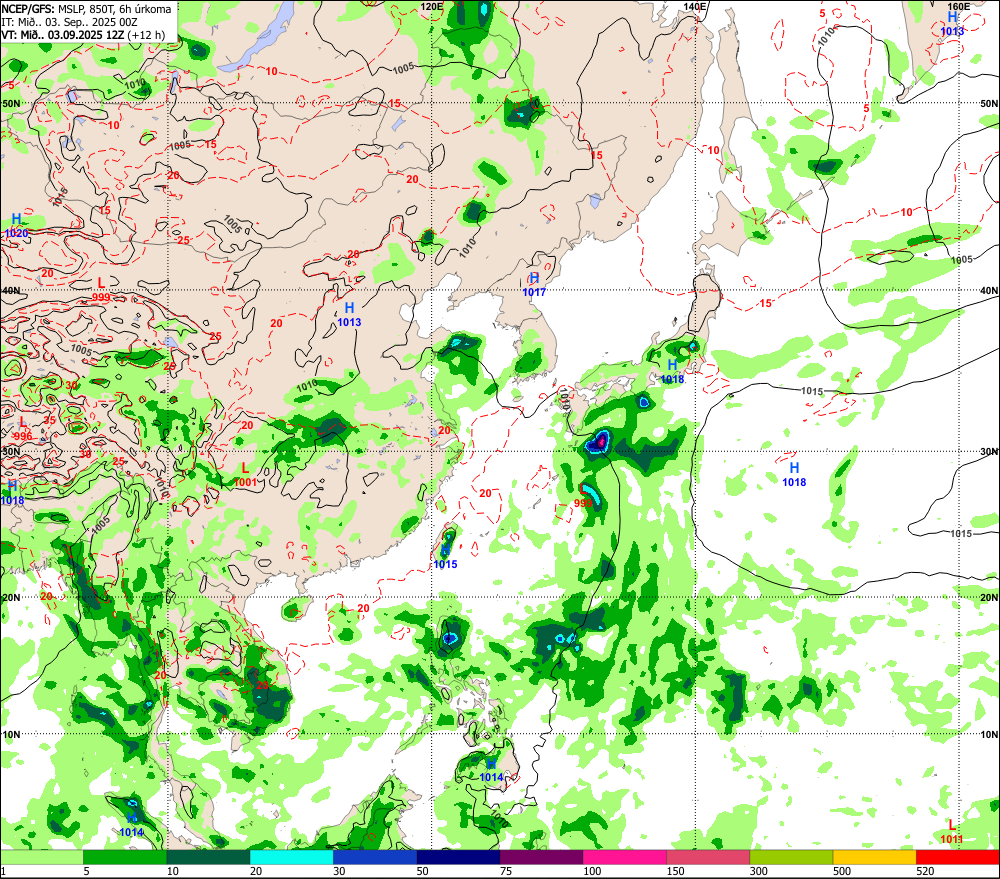Click the 'NCEP/GFS: MSLP, 850T, 6h úrkoma' title

pyautogui.click(x=87, y=9)
